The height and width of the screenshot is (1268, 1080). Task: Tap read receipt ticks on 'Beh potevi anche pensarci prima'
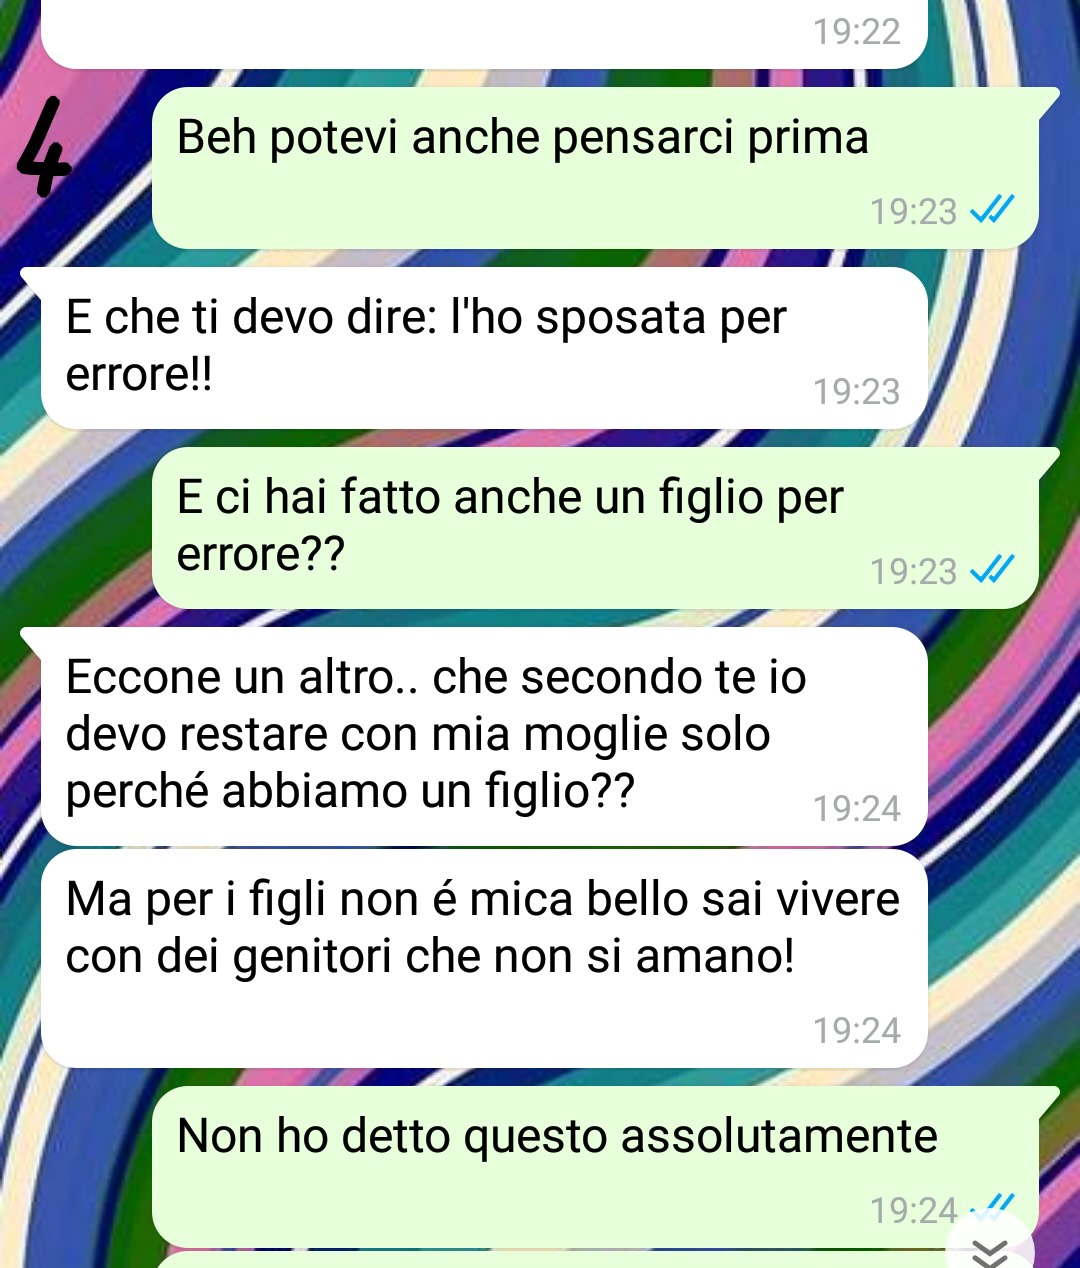993,211
